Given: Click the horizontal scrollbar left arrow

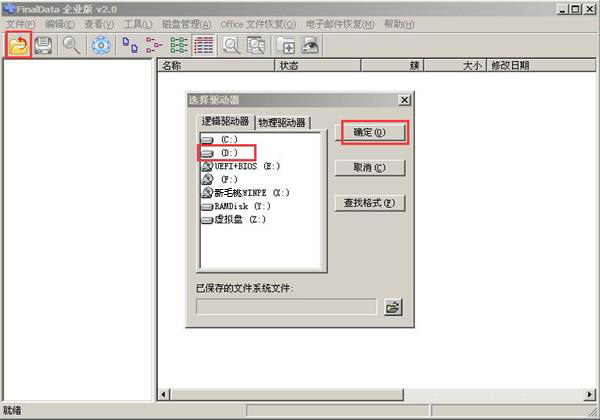Looking at the screenshot, I should (x=164, y=394).
